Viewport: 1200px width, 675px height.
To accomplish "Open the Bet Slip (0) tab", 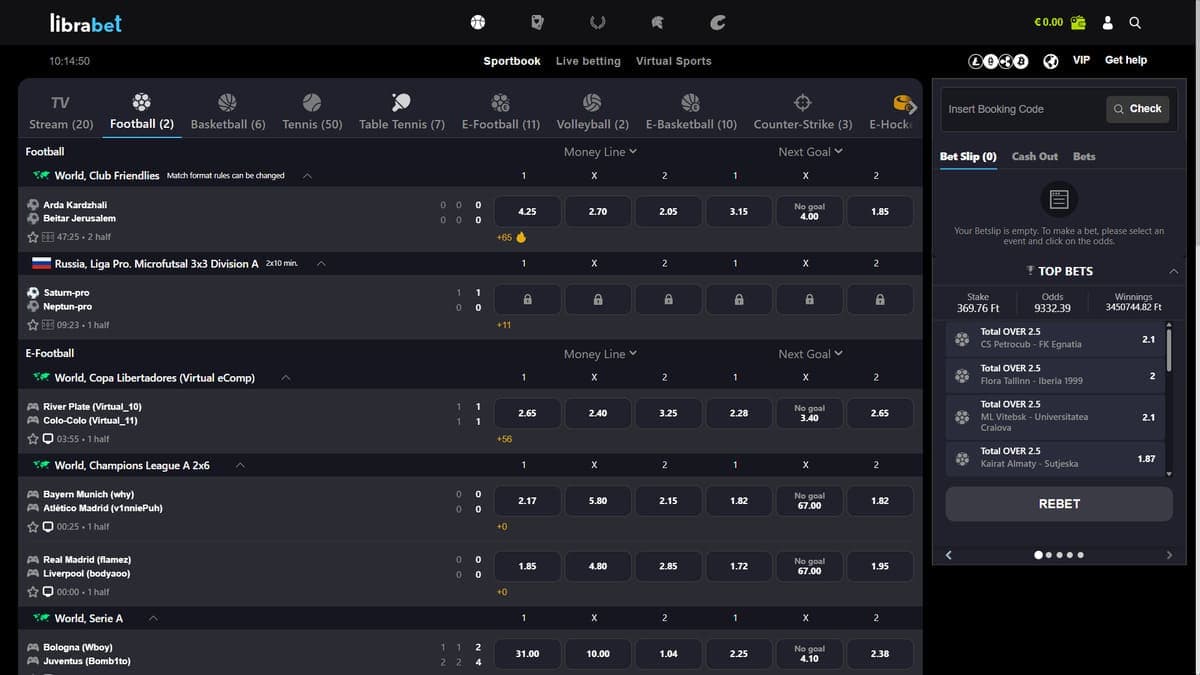I will tap(968, 156).
